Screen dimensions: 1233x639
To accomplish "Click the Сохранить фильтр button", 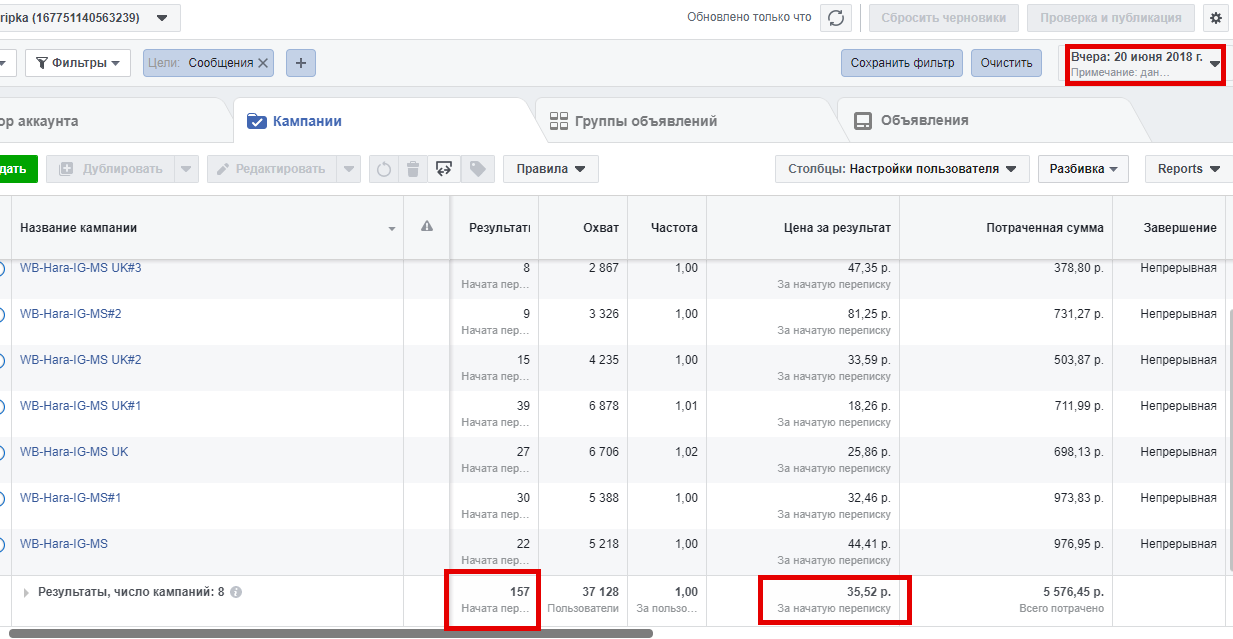I will 902,63.
